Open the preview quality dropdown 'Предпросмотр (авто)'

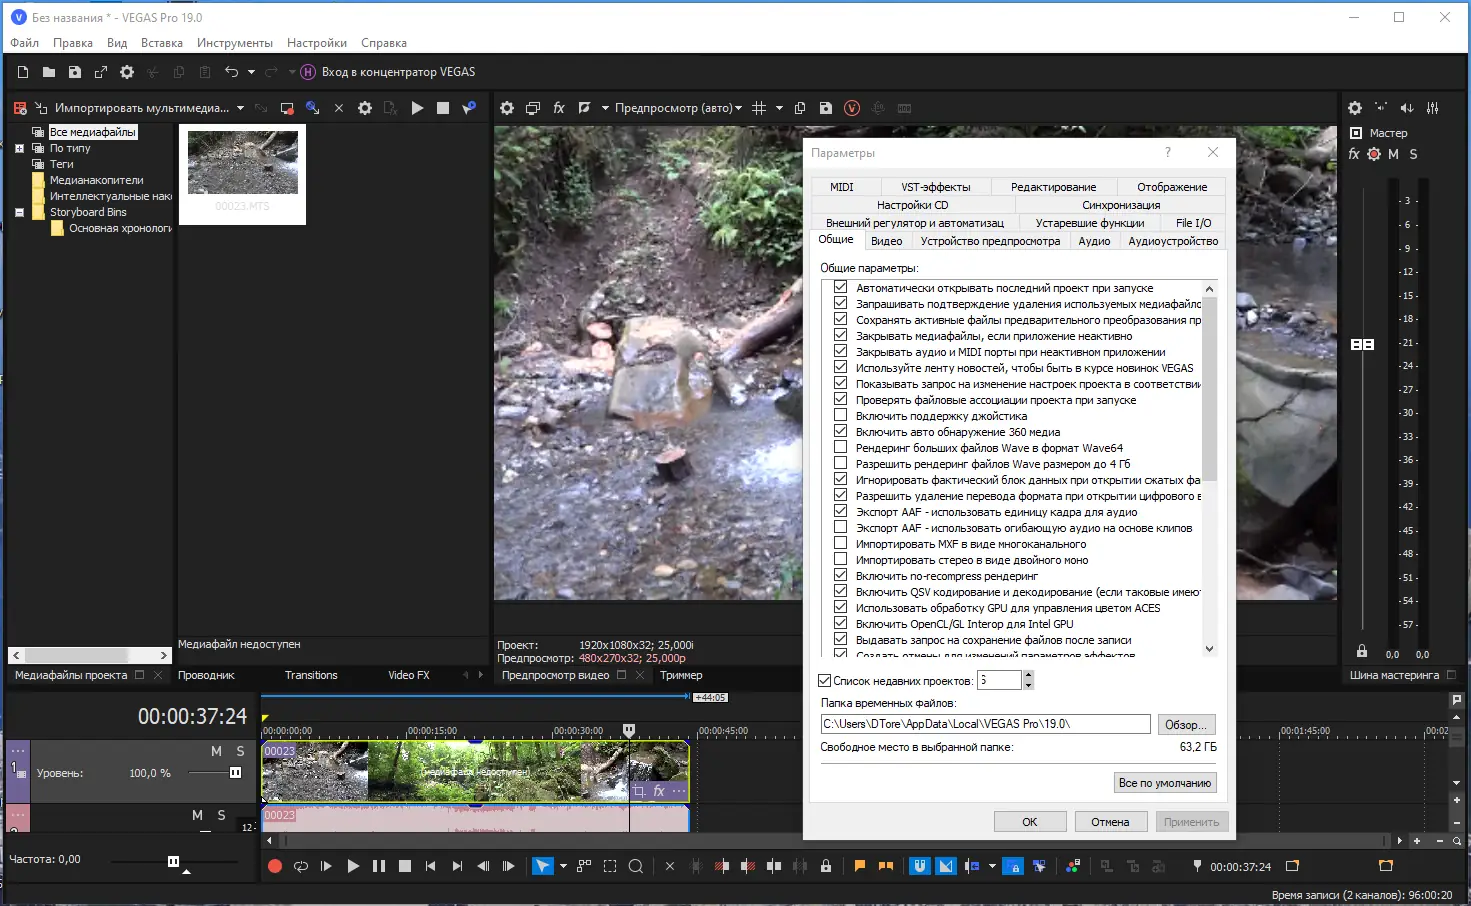pyautogui.click(x=678, y=108)
